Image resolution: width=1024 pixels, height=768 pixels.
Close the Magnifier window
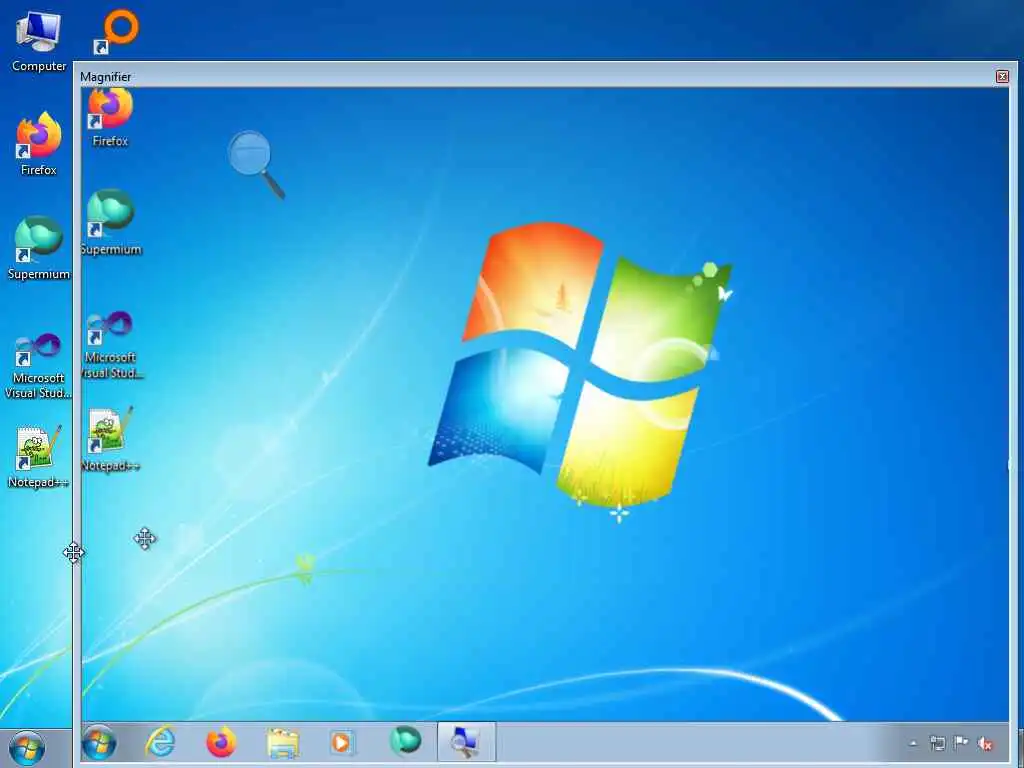point(1002,76)
